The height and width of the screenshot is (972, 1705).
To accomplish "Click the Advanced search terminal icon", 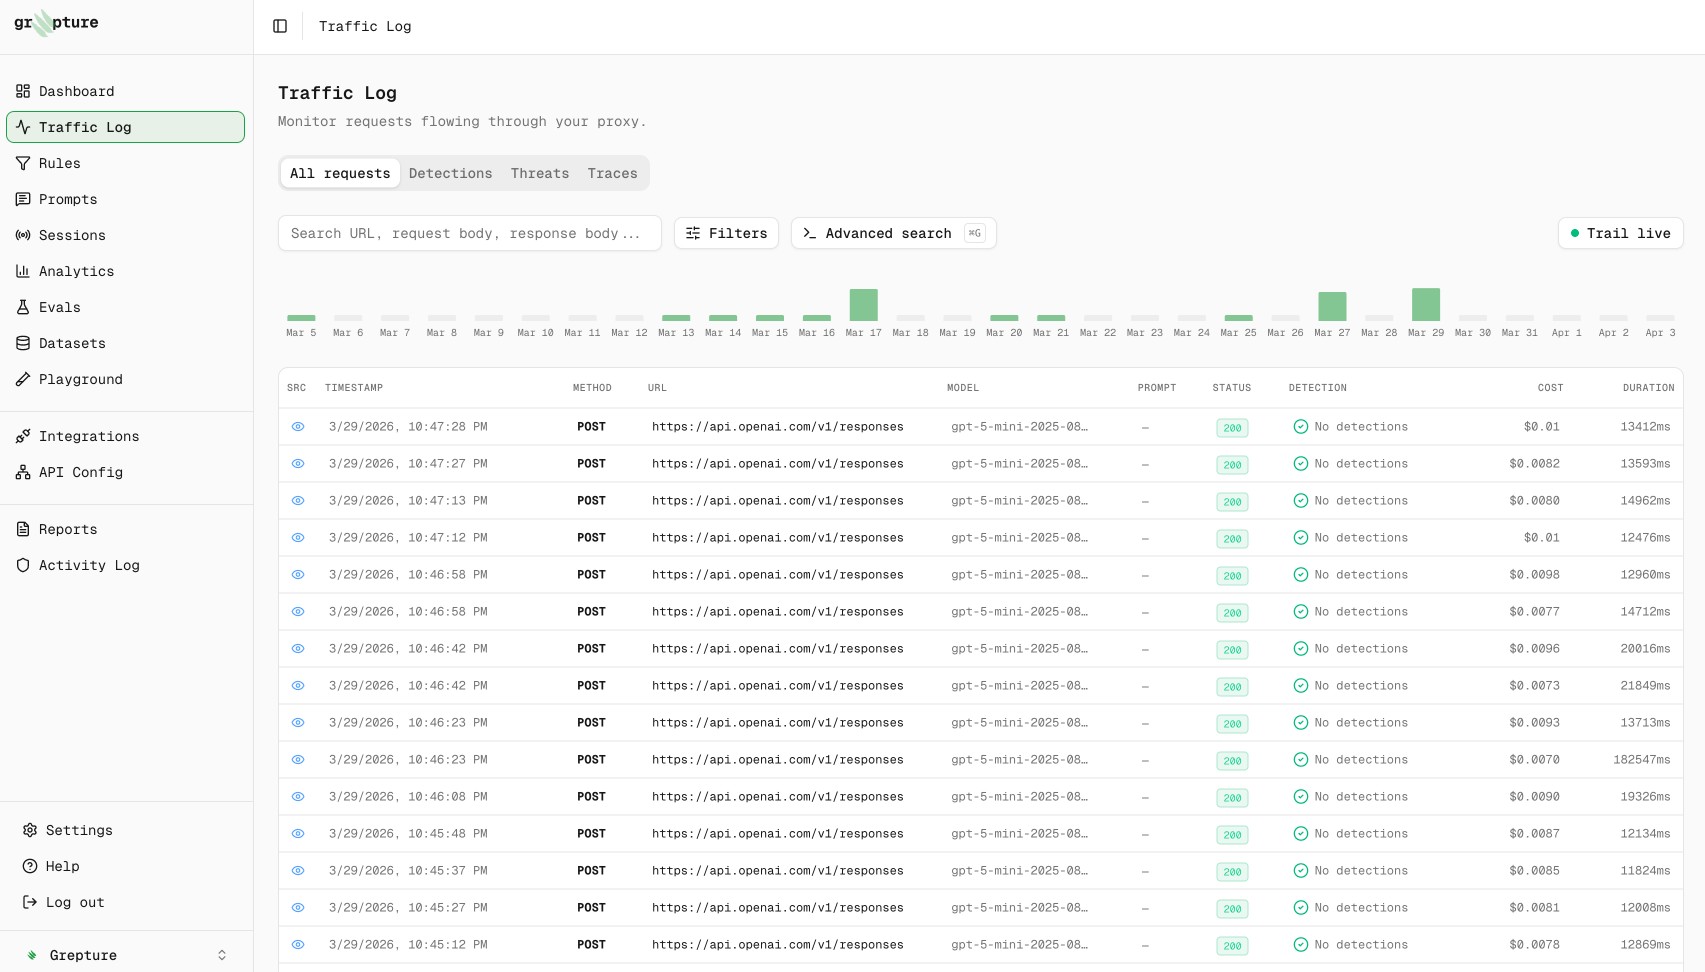I will click(810, 233).
